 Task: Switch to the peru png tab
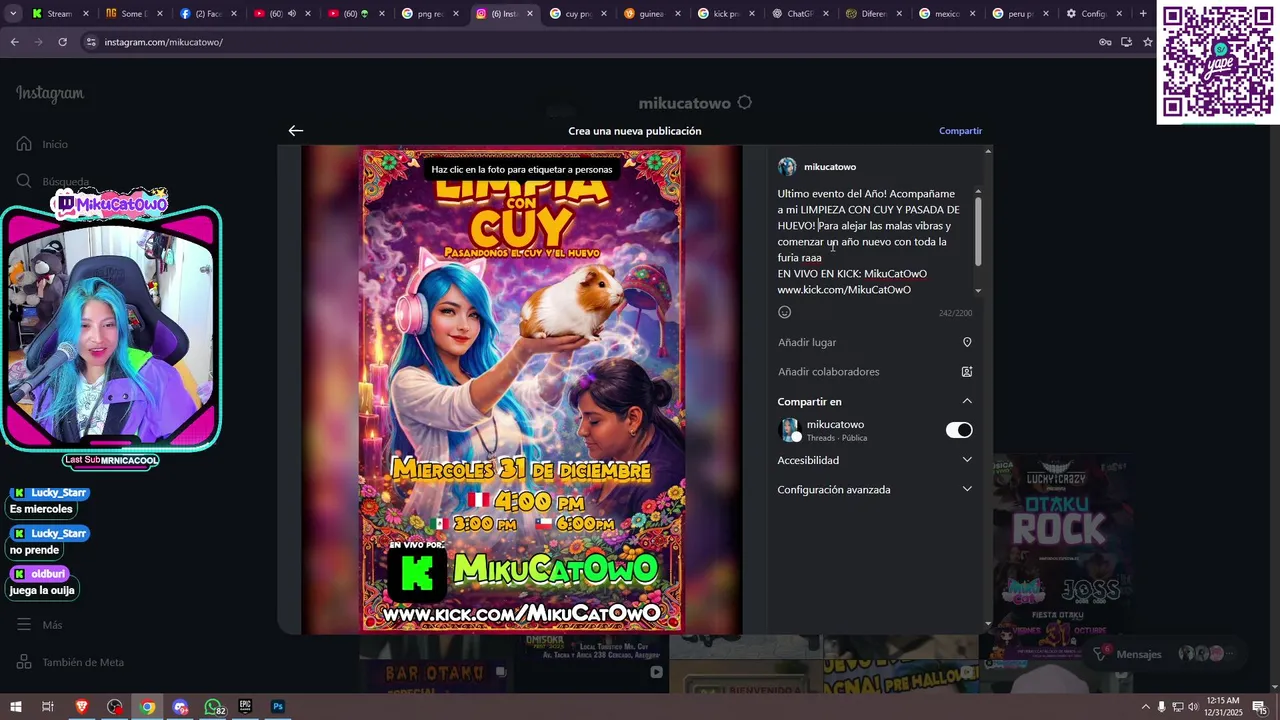click(x=1020, y=14)
